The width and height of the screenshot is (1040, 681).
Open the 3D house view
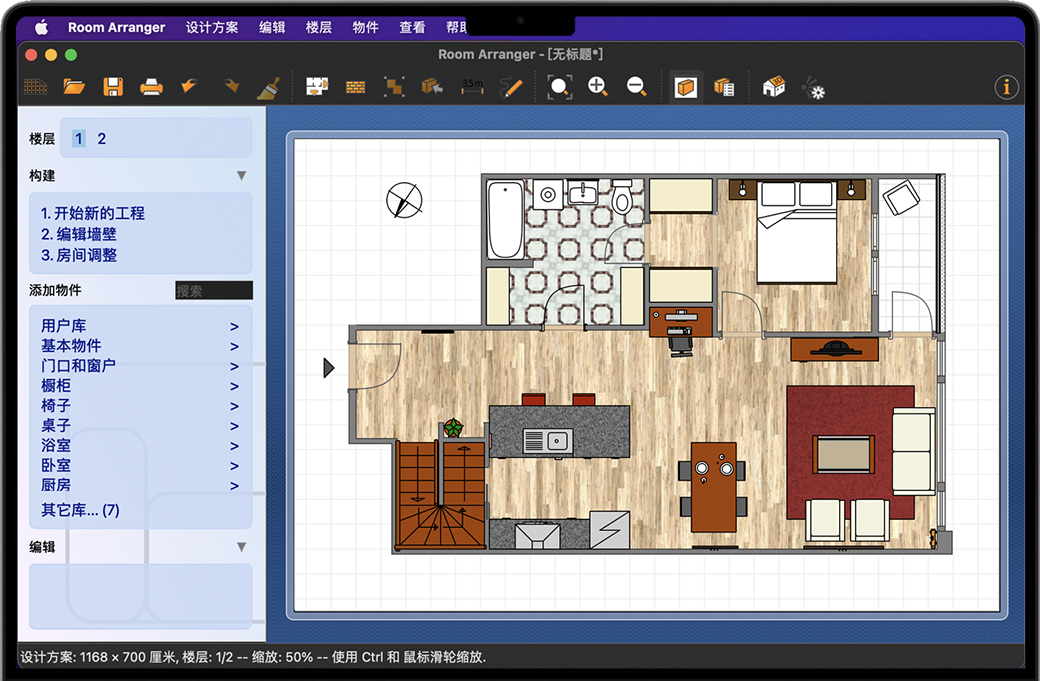pyautogui.click(x=773, y=87)
